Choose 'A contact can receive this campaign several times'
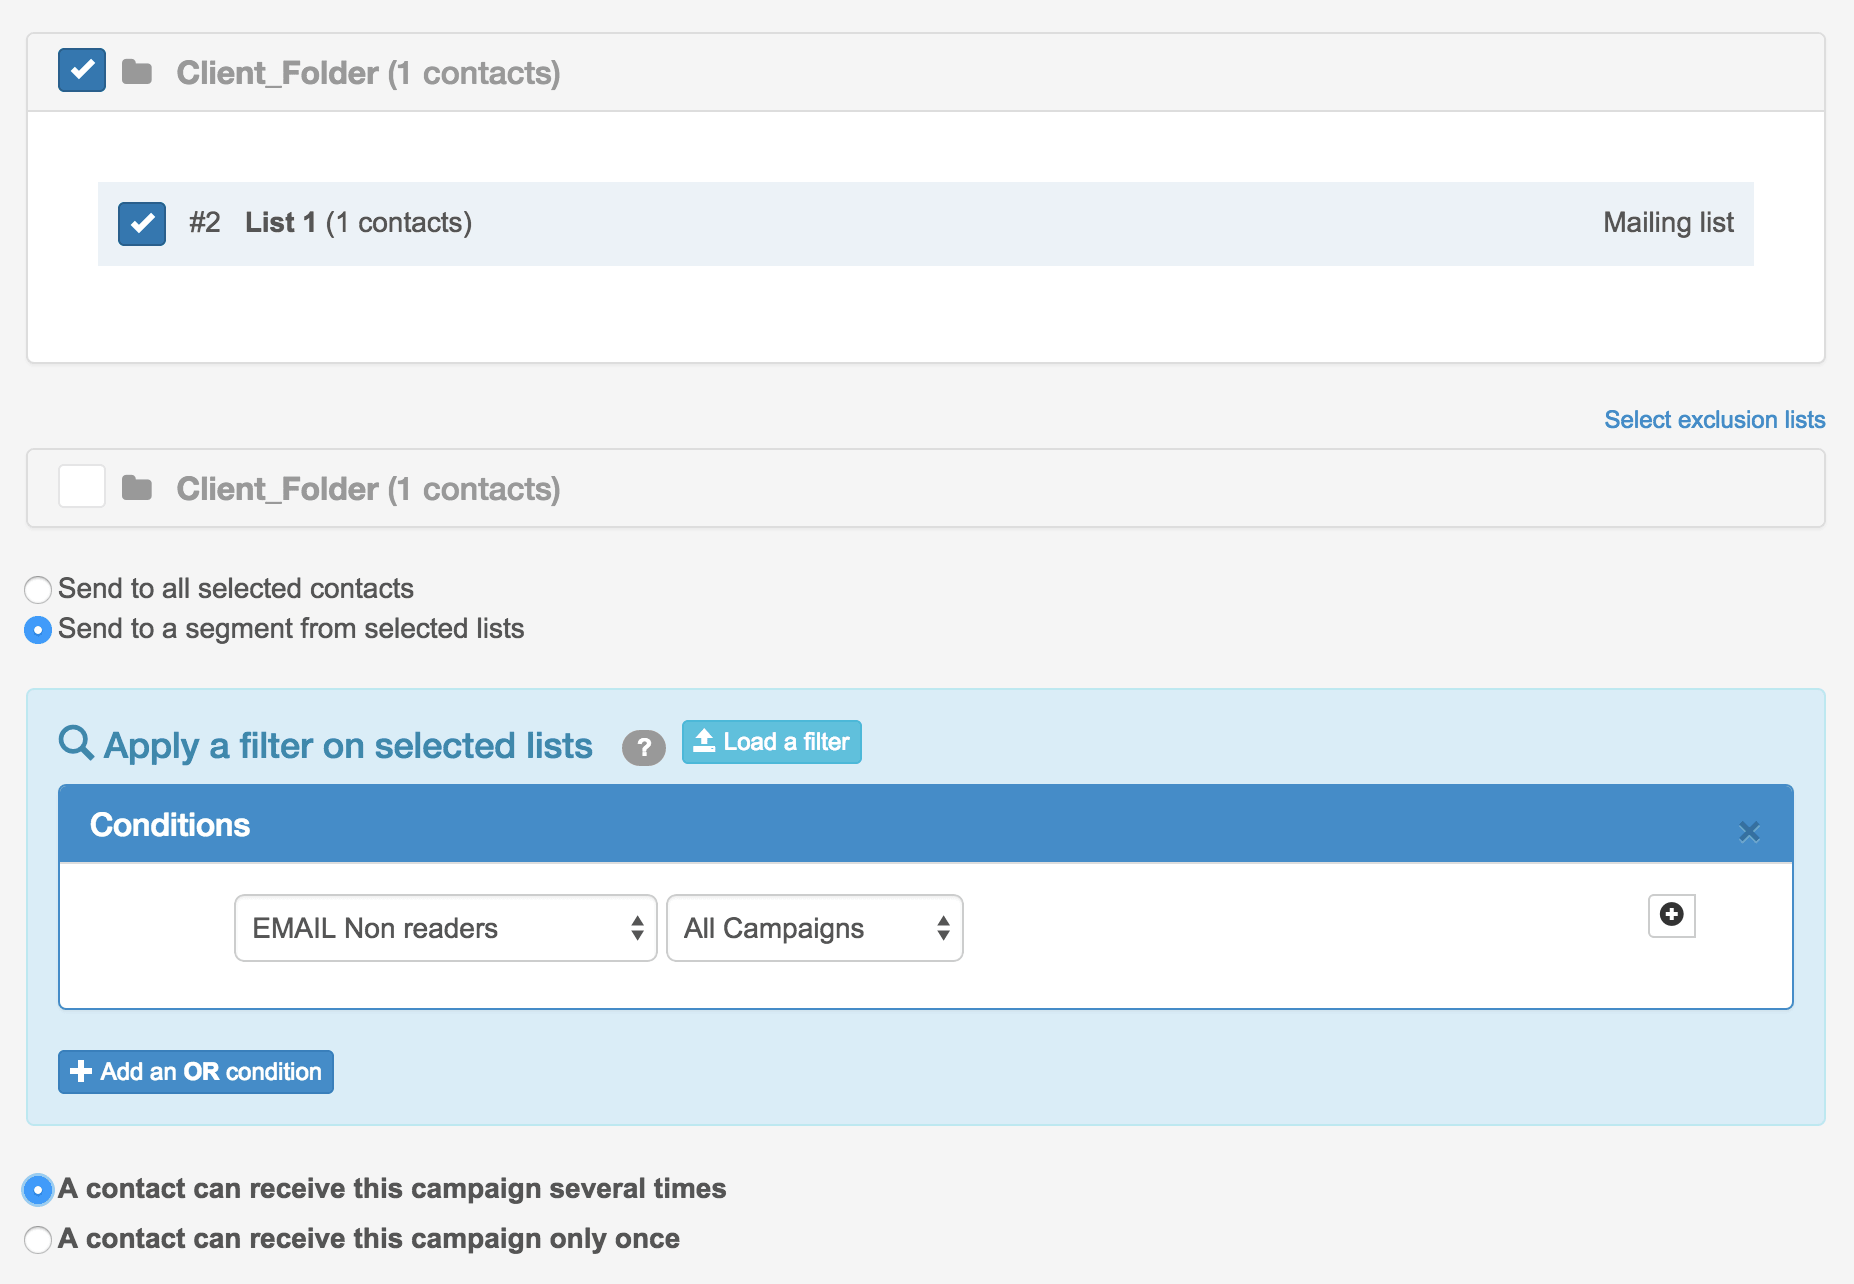Viewport: 1854px width, 1284px height. (x=38, y=1190)
